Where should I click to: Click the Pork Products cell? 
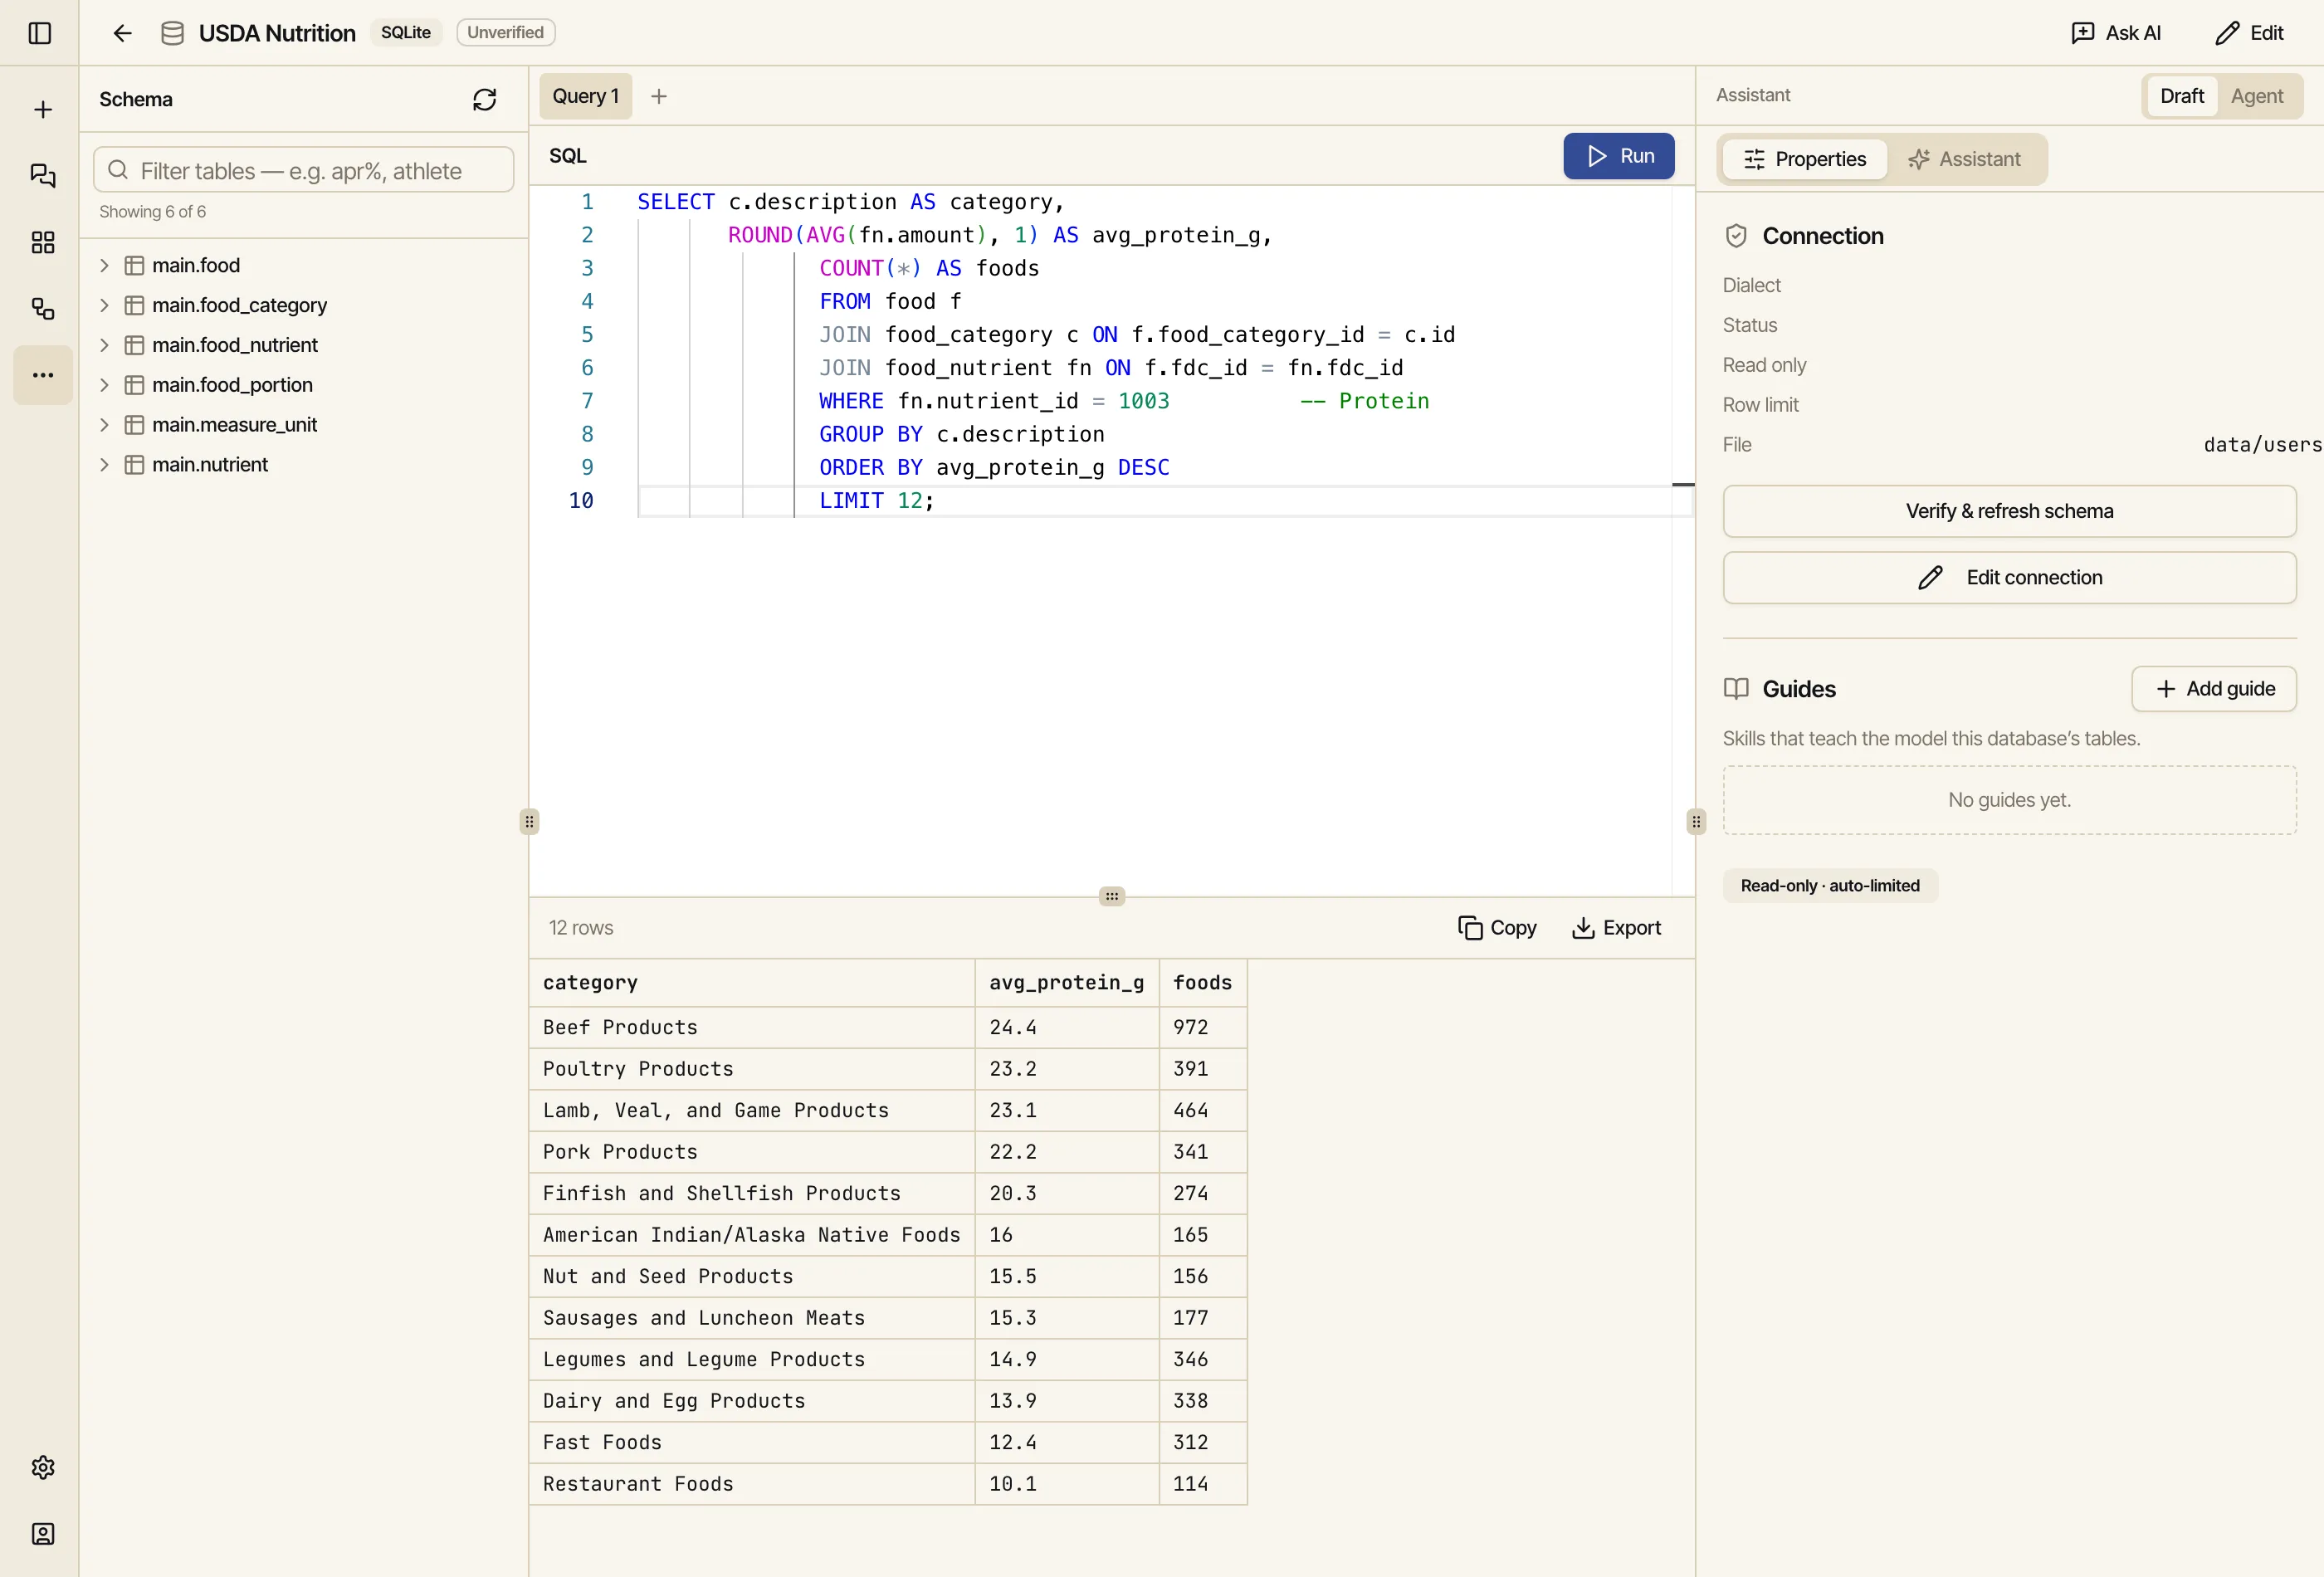752,1152
